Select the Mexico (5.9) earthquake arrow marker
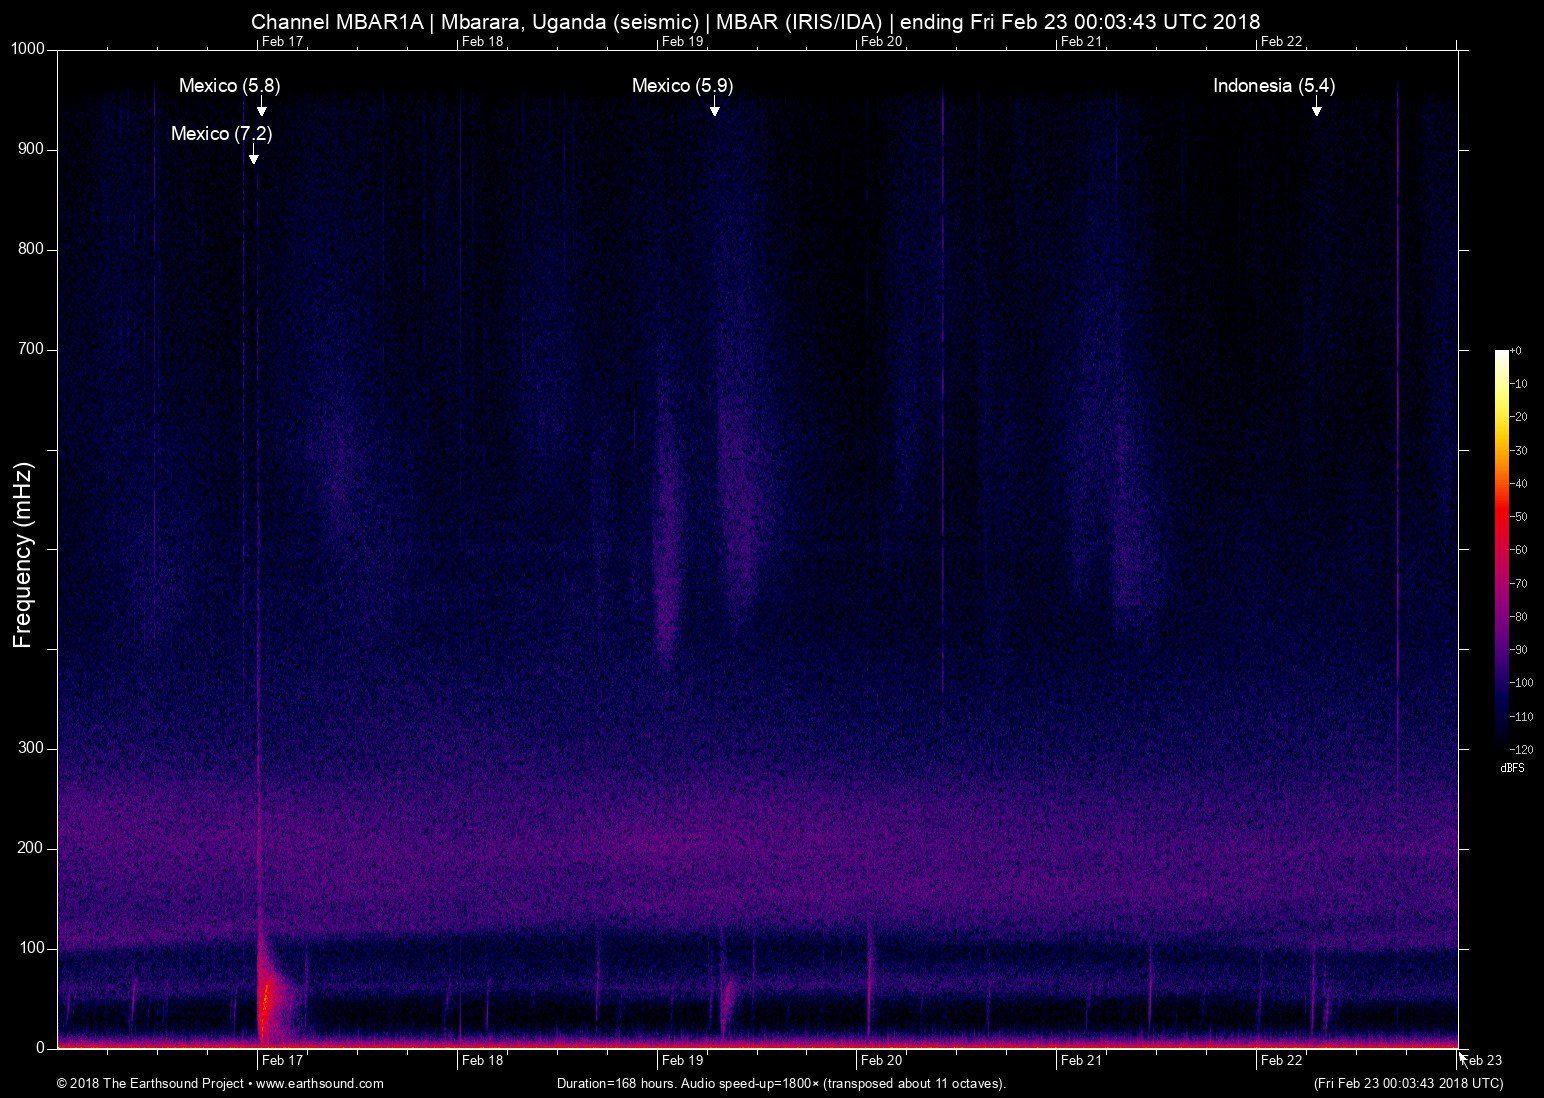Image resolution: width=1544 pixels, height=1098 pixels. [x=715, y=107]
